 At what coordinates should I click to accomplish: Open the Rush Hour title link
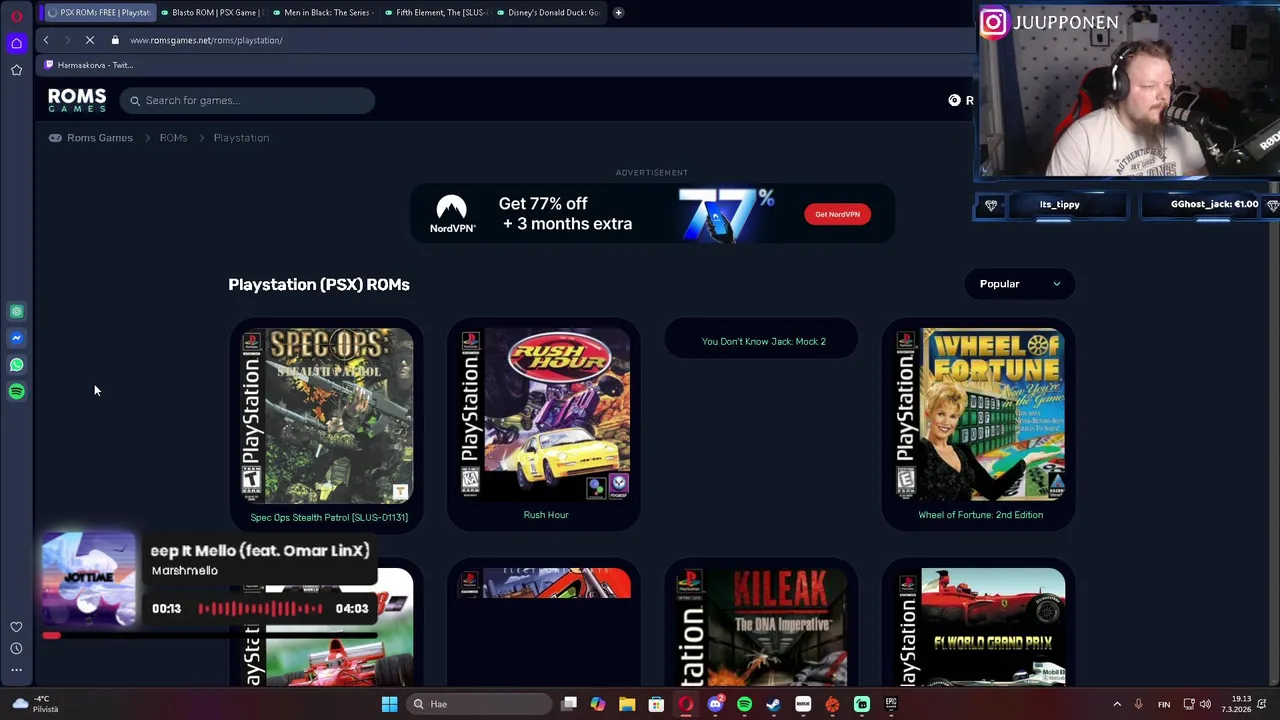coord(546,515)
